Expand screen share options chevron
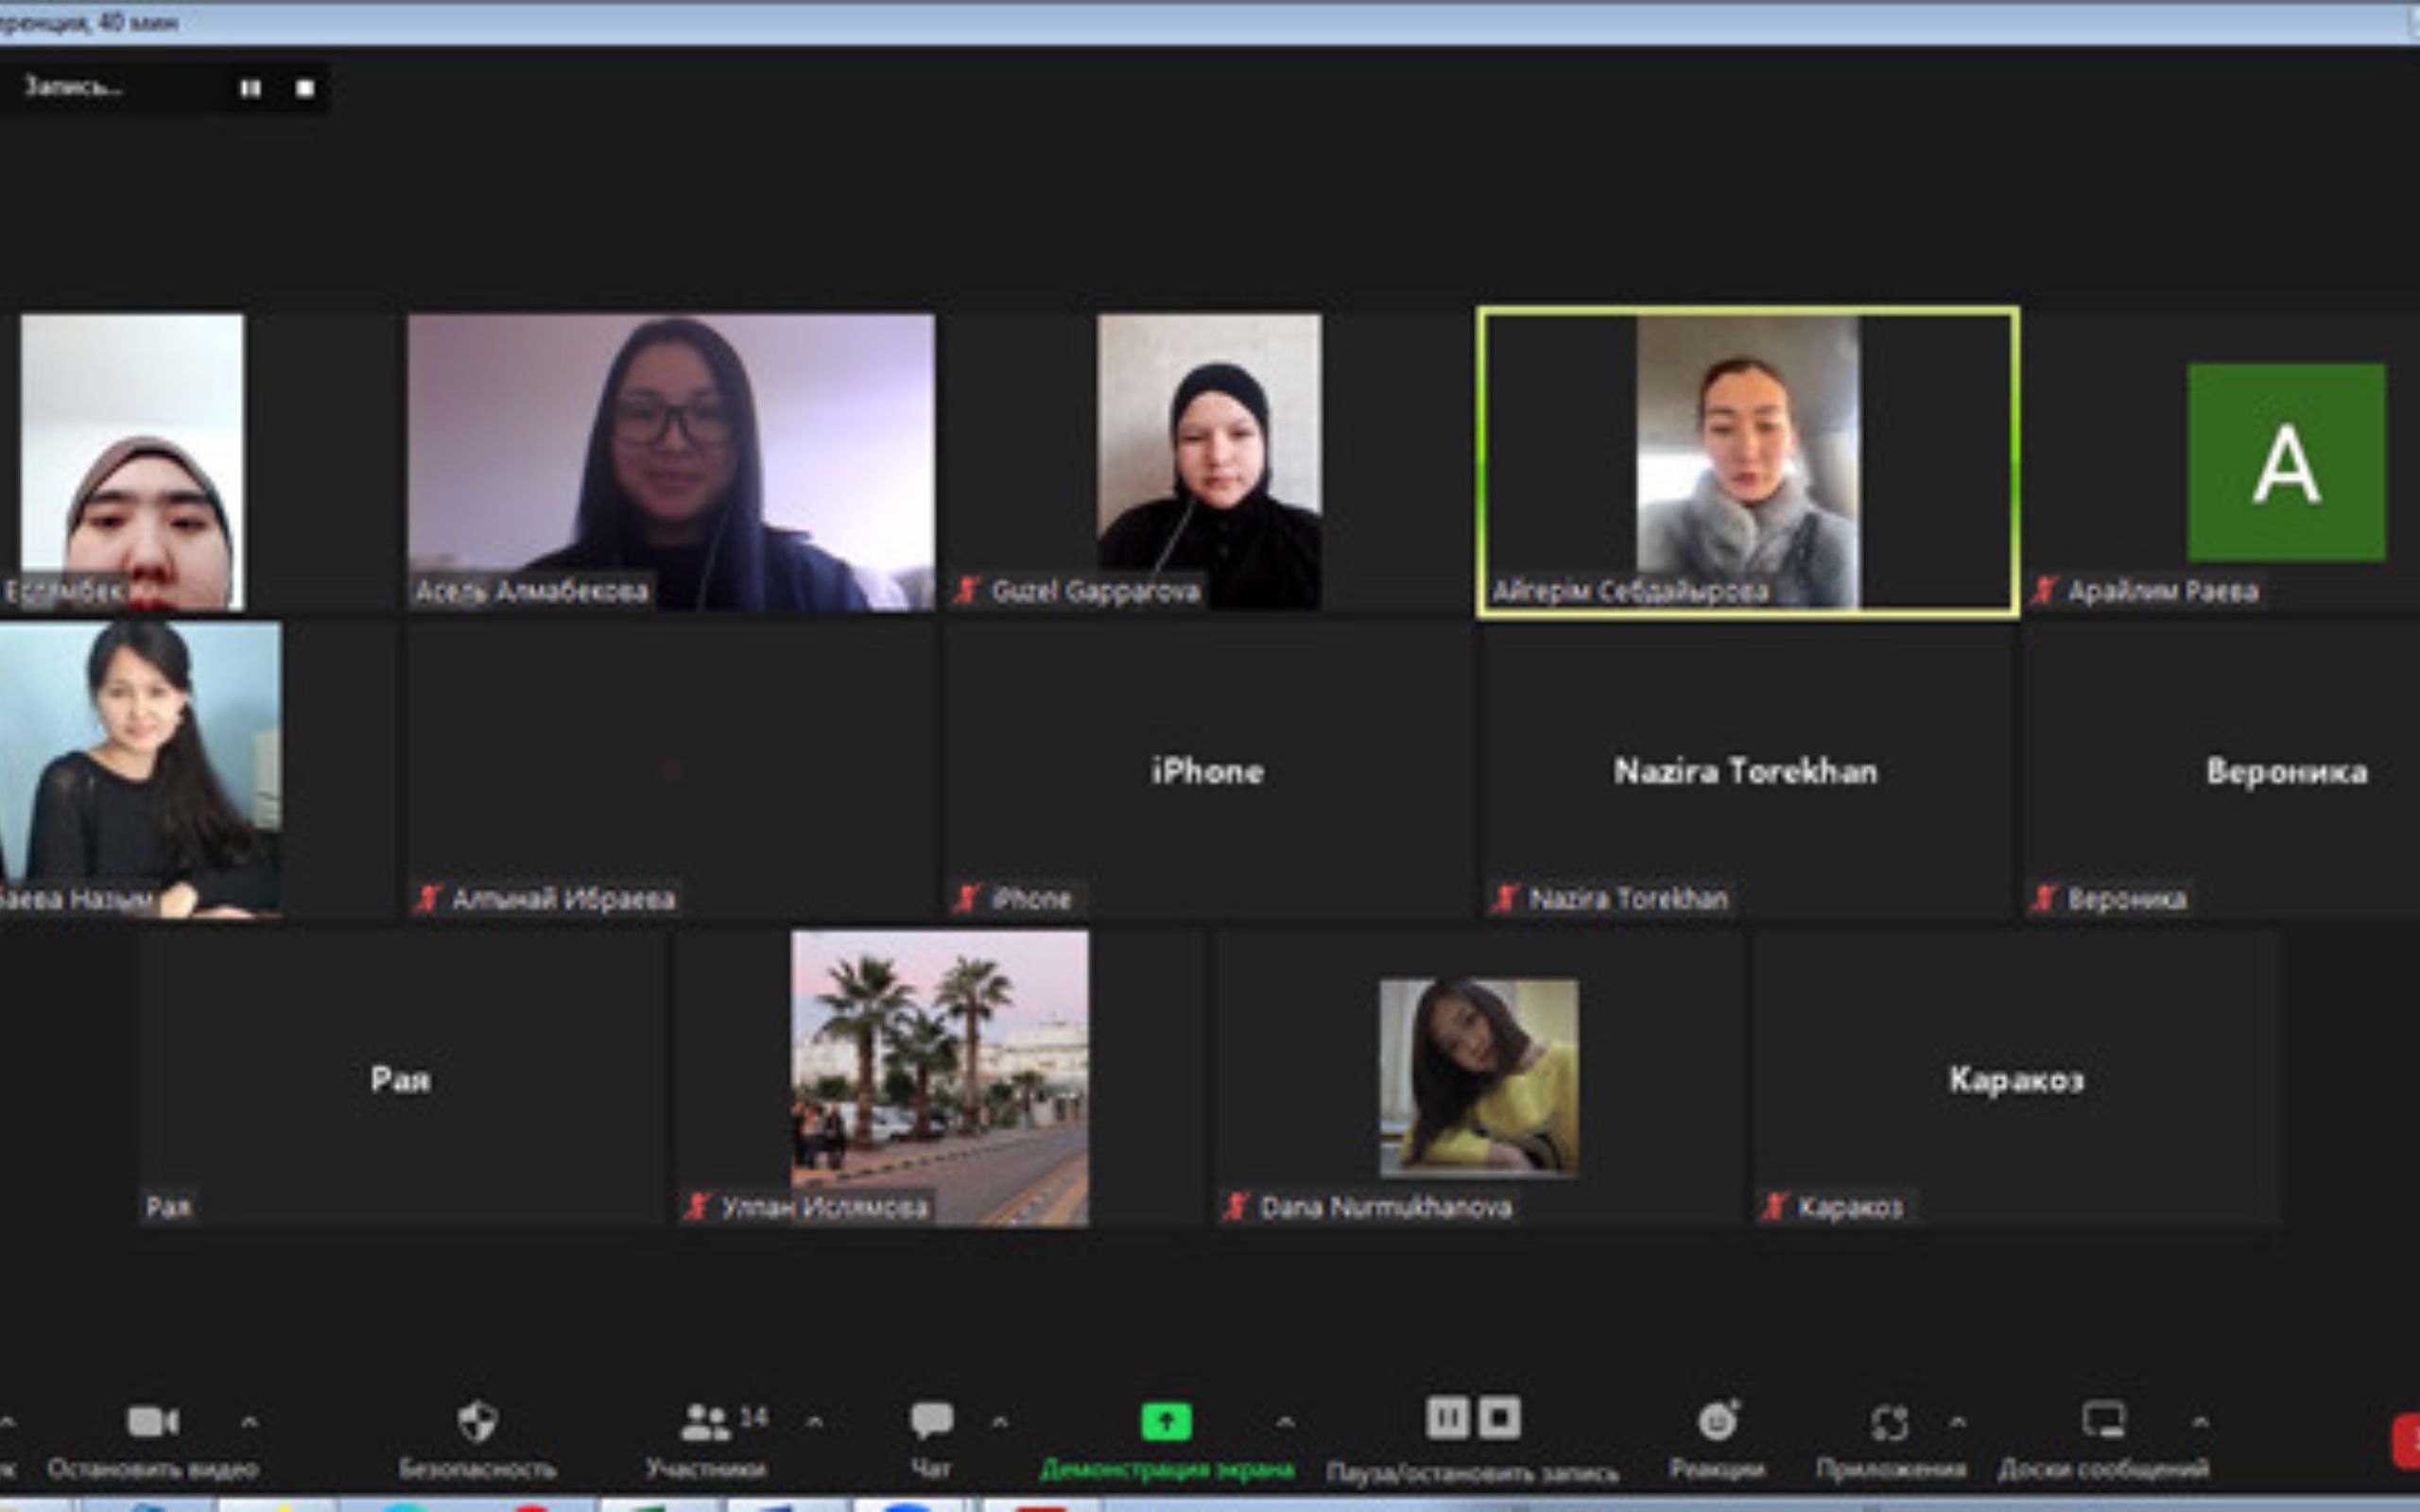The image size is (2420, 1512). [x=1285, y=1422]
